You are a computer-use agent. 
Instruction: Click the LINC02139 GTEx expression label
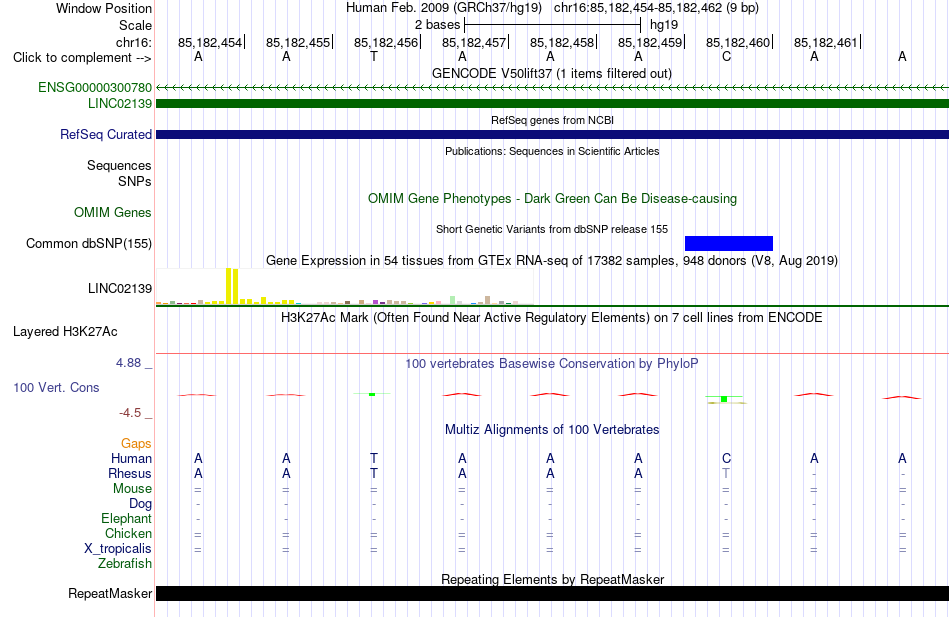pyautogui.click(x=120, y=288)
